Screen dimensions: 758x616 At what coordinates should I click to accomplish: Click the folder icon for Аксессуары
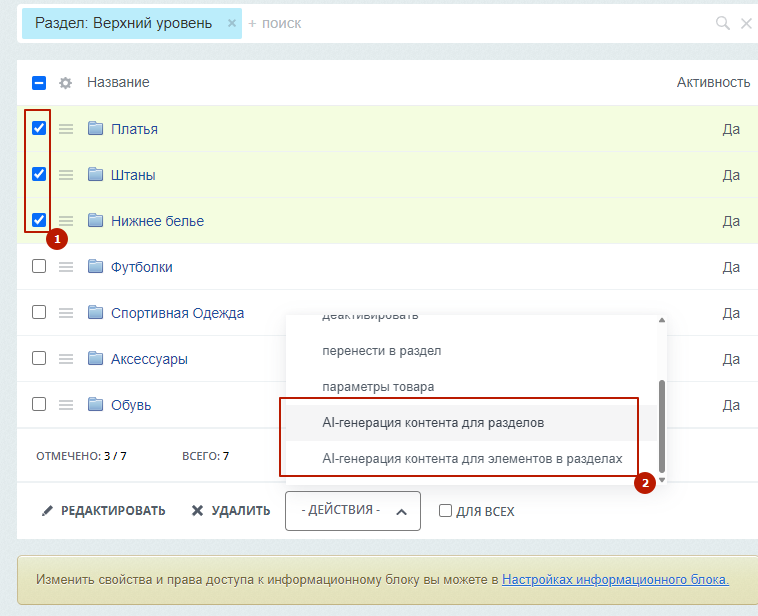click(95, 358)
